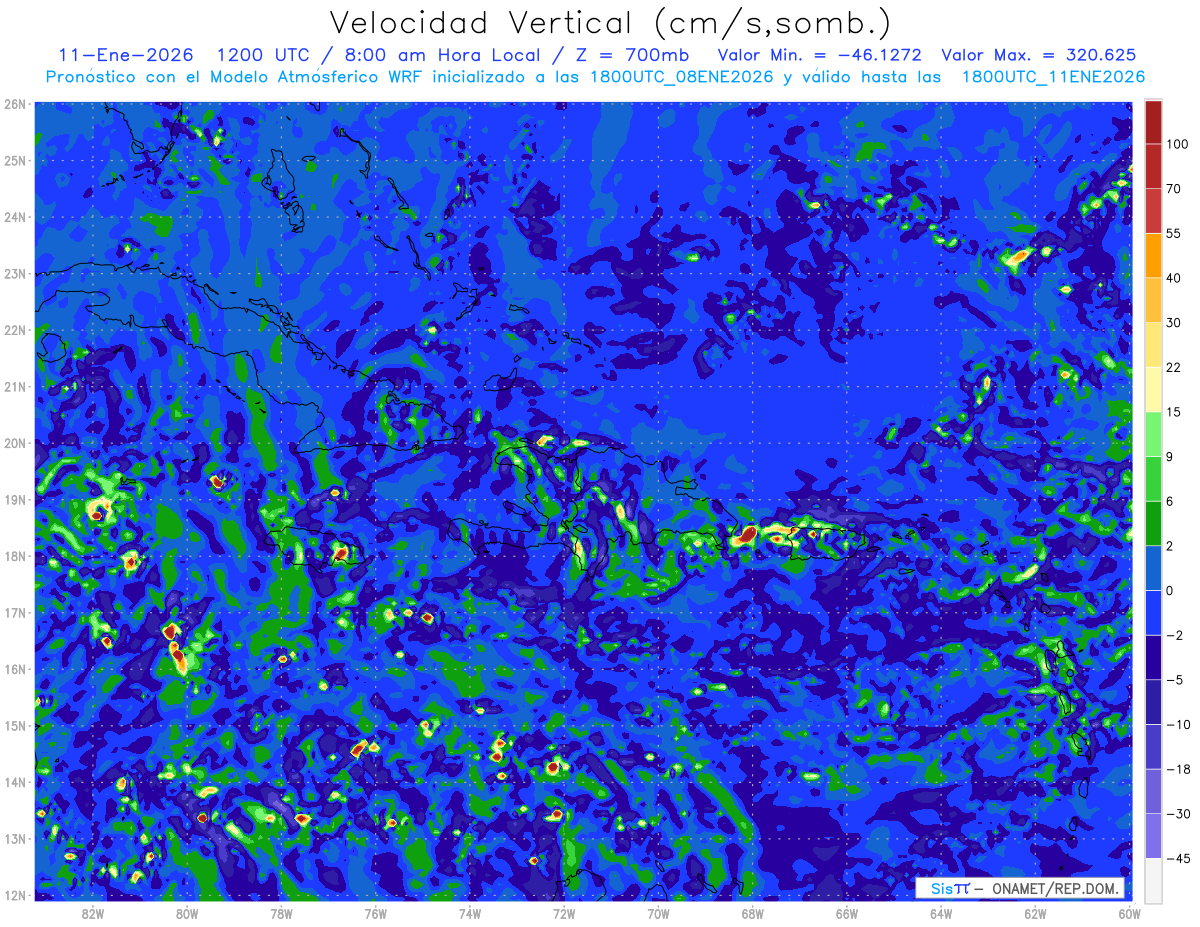Click the orange band between 55 and 40
The width and height of the screenshot is (1200, 927).
pyautogui.click(x=1153, y=254)
